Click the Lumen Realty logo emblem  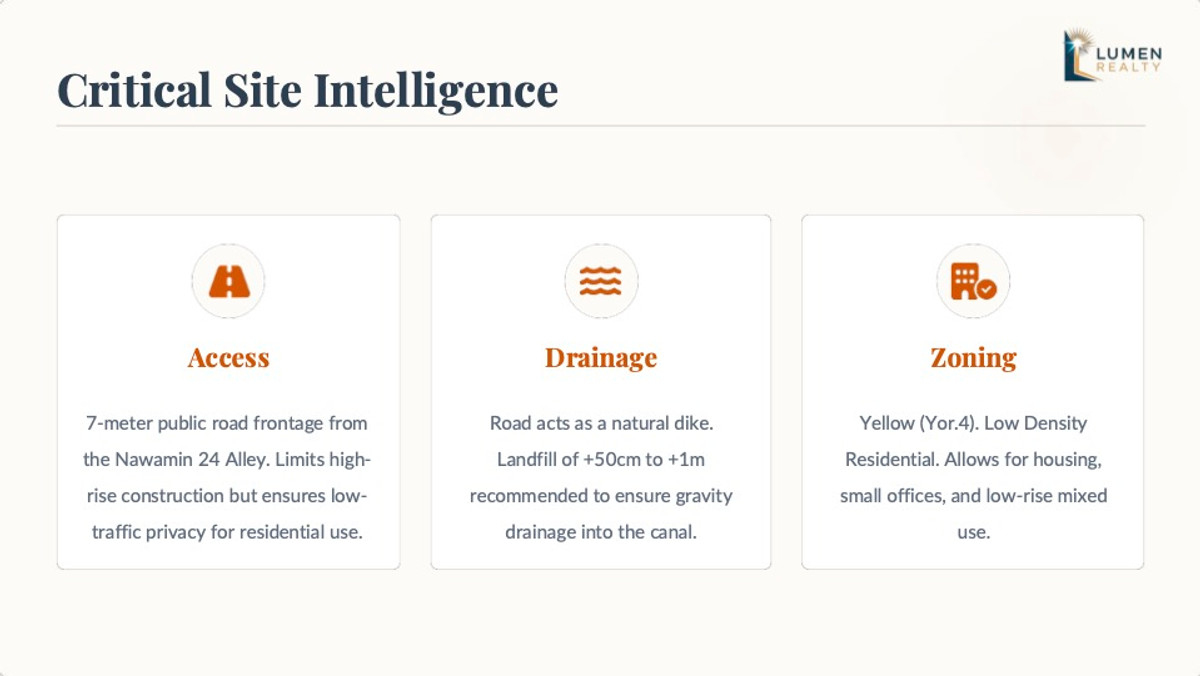[x=1079, y=55]
